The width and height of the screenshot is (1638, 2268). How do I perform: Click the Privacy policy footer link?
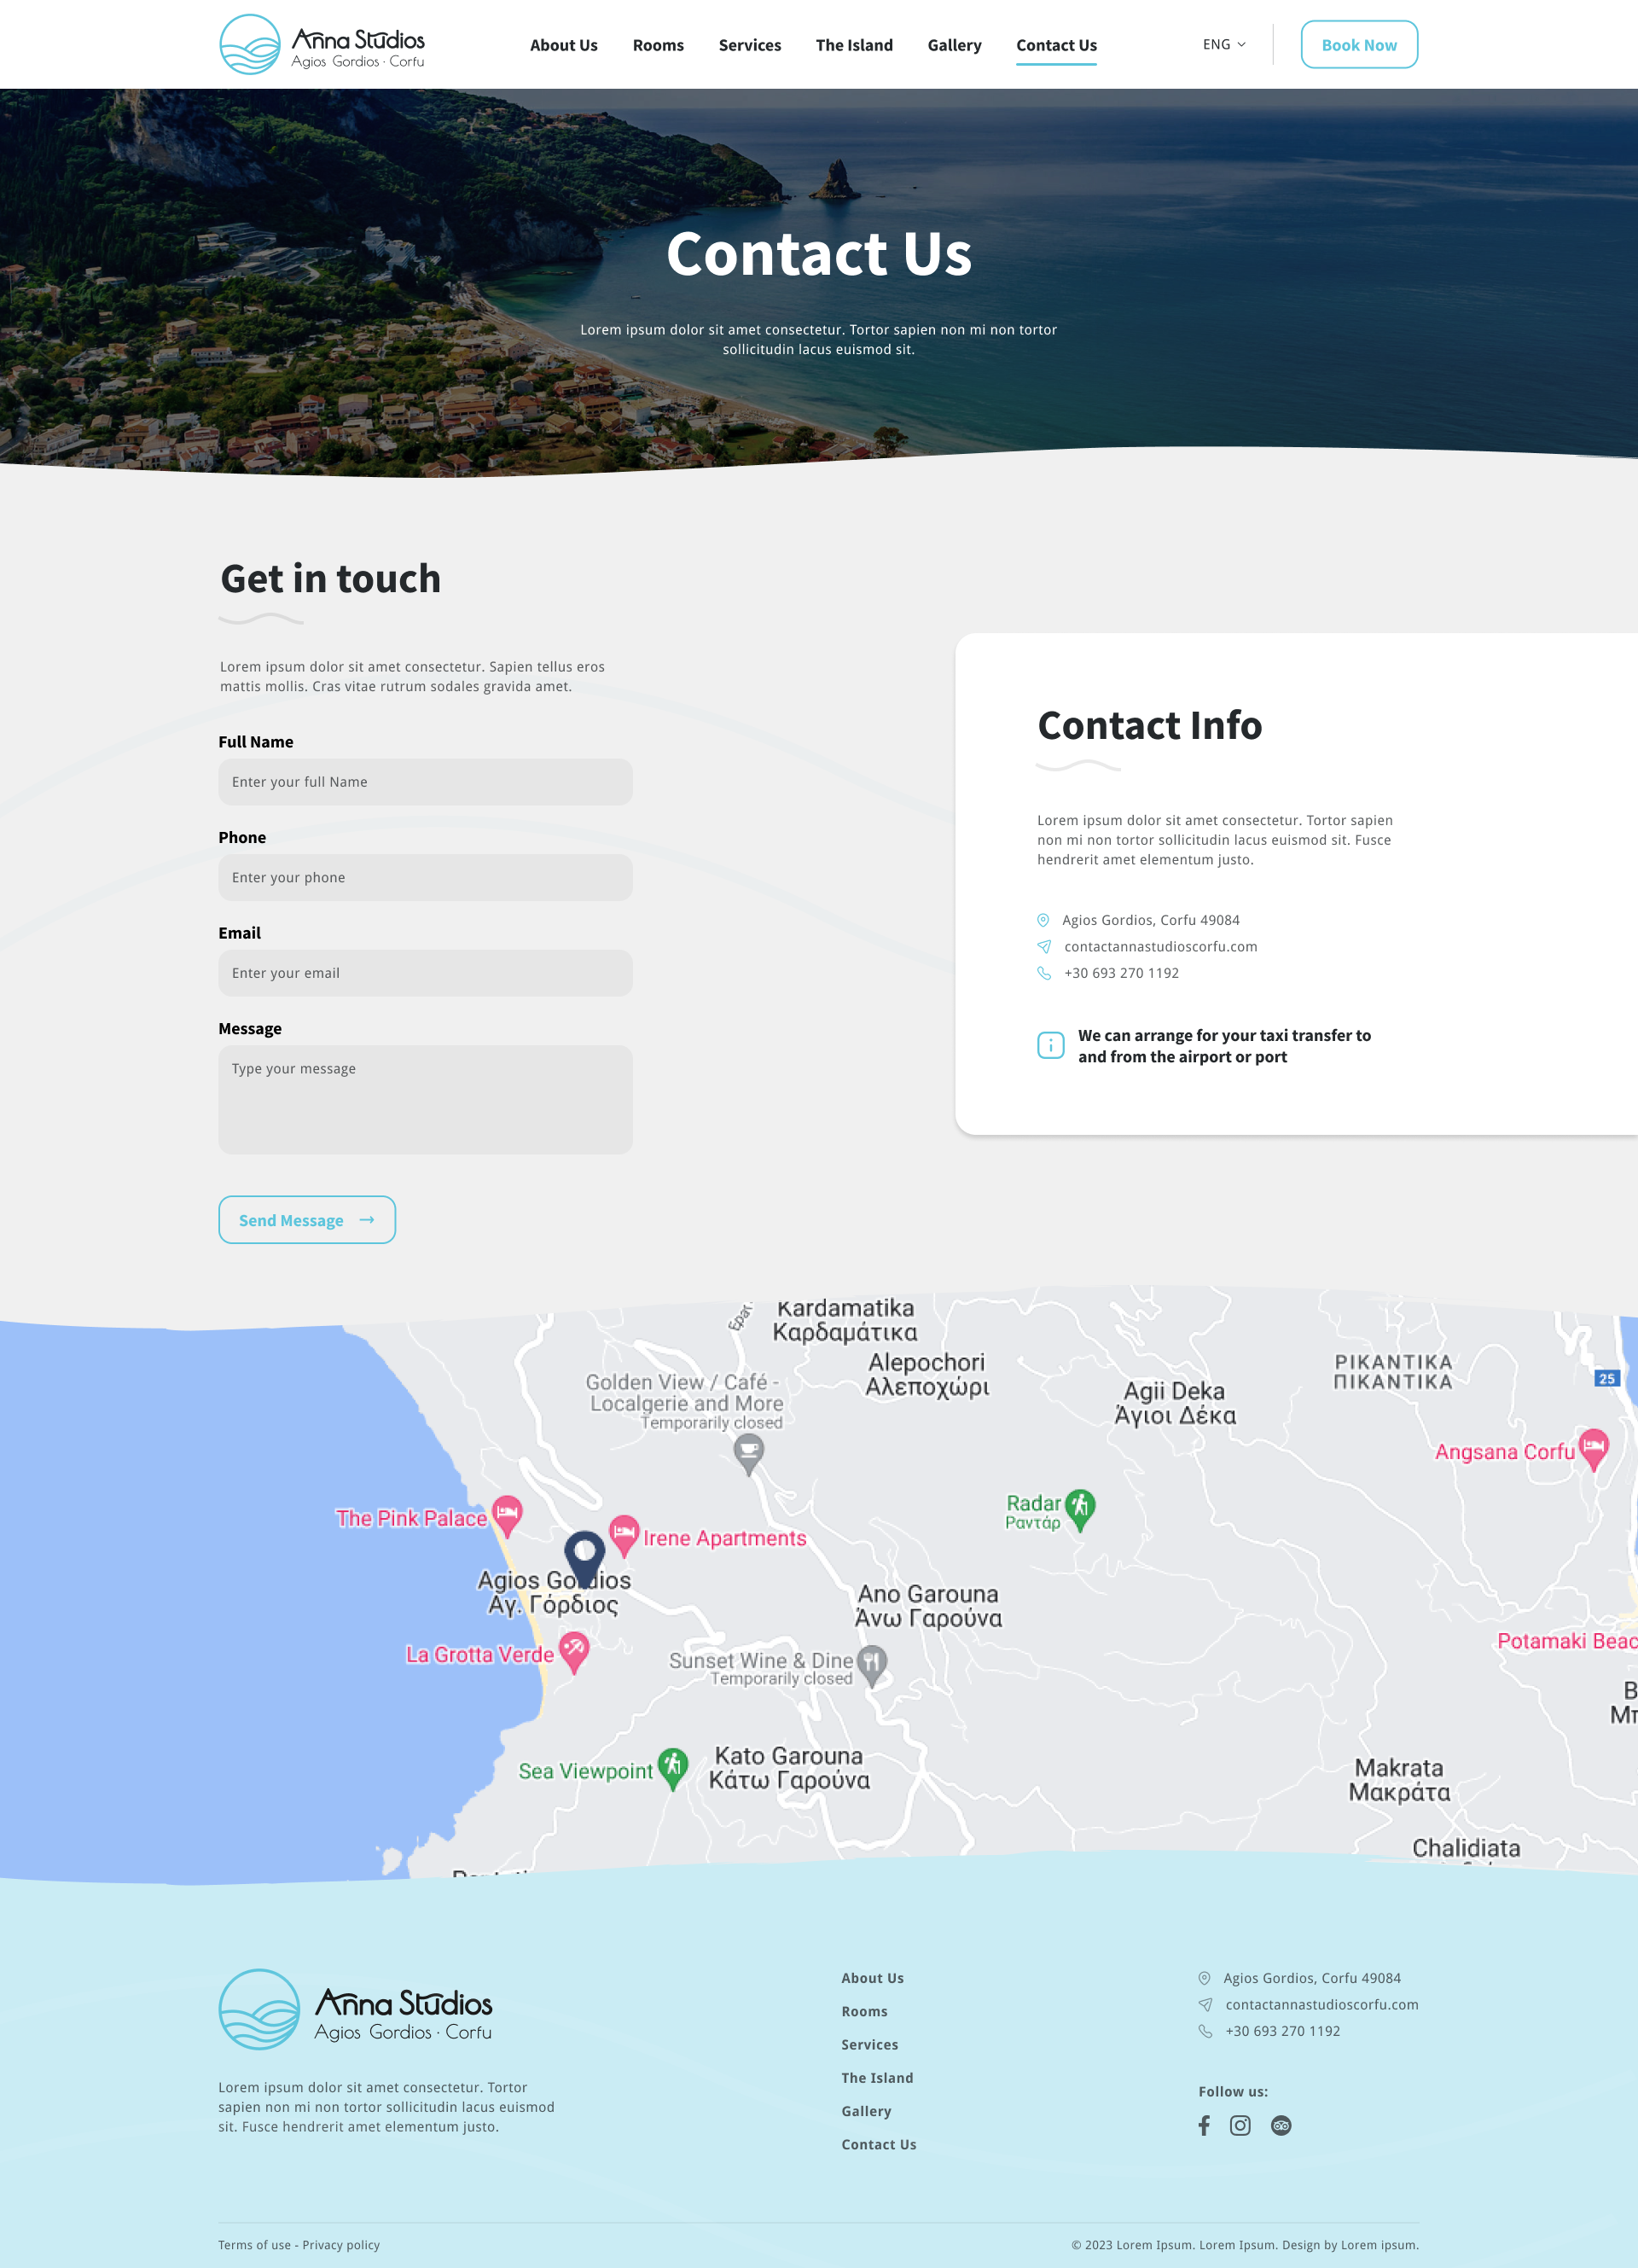click(x=341, y=2245)
